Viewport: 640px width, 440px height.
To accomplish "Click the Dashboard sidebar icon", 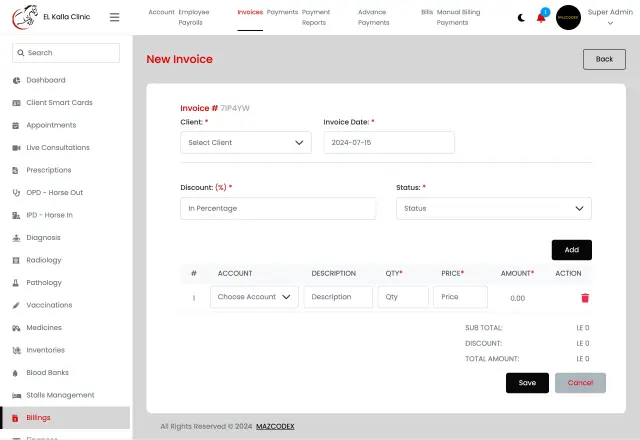I will [16, 80].
